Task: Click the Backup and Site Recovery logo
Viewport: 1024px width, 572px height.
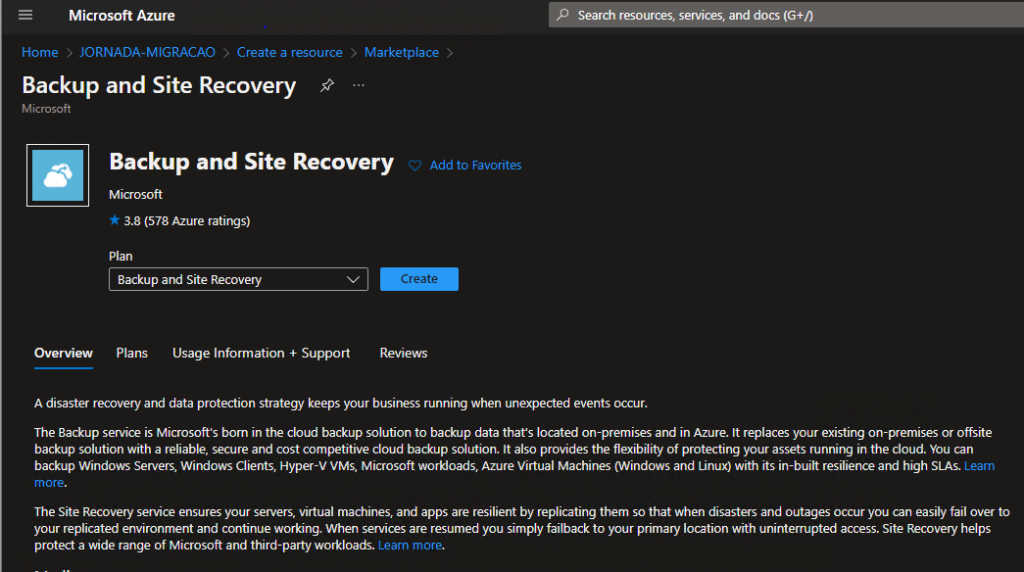Action: tap(57, 177)
